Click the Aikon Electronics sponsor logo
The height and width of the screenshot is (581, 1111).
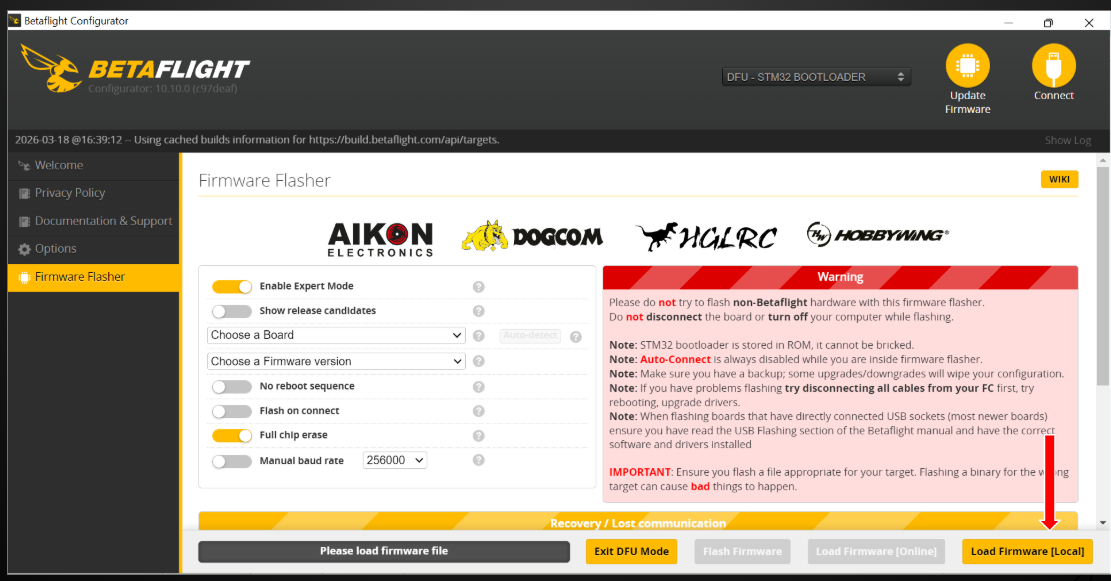tap(380, 238)
